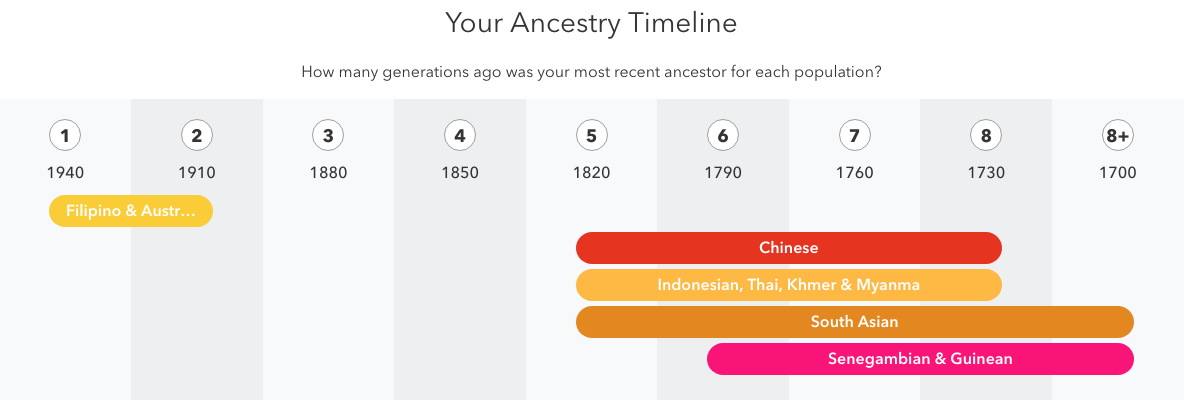Select the generation 2 circle marker
1195x413 pixels.
click(x=197, y=136)
